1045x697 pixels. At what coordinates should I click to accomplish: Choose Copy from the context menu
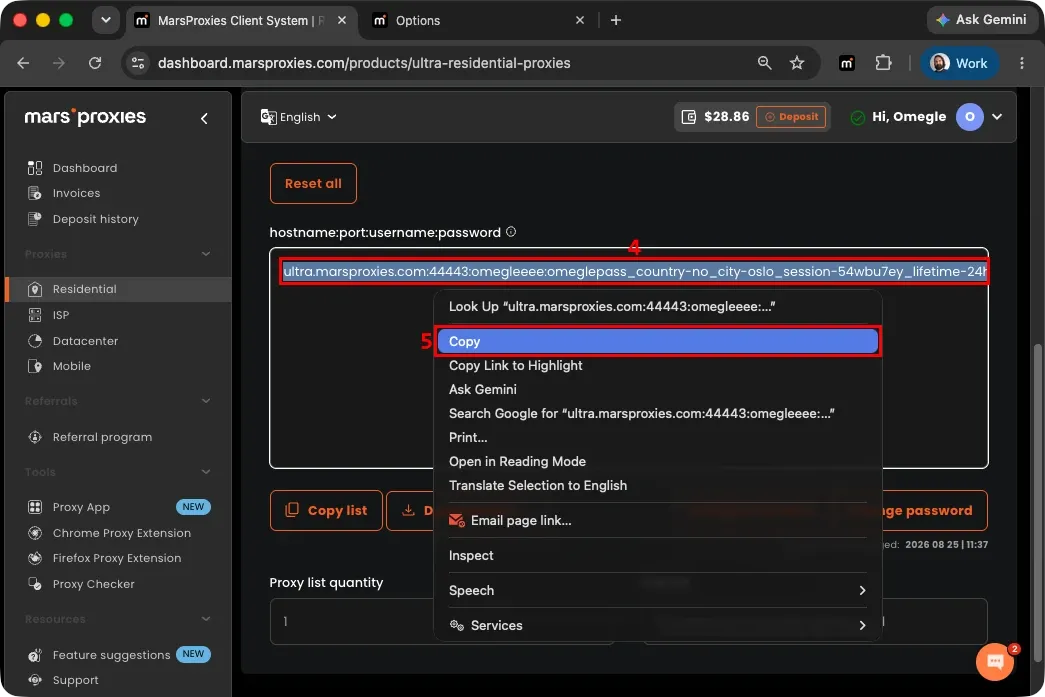(657, 341)
